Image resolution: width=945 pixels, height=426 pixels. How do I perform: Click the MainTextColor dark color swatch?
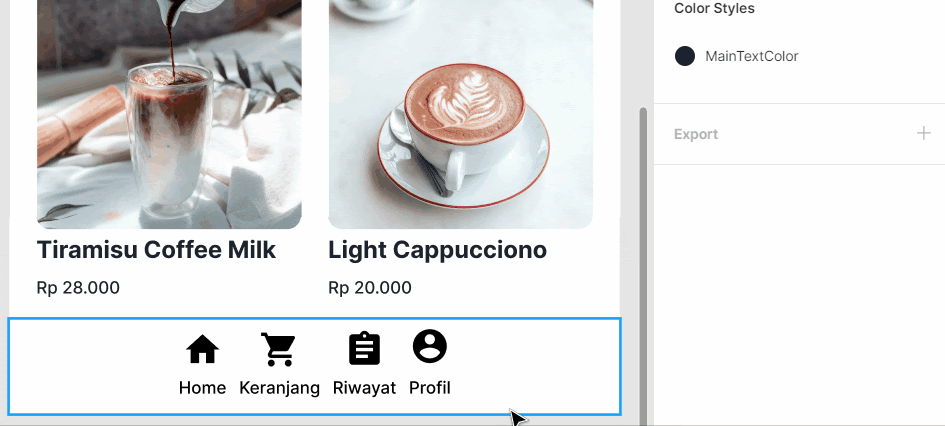(685, 56)
